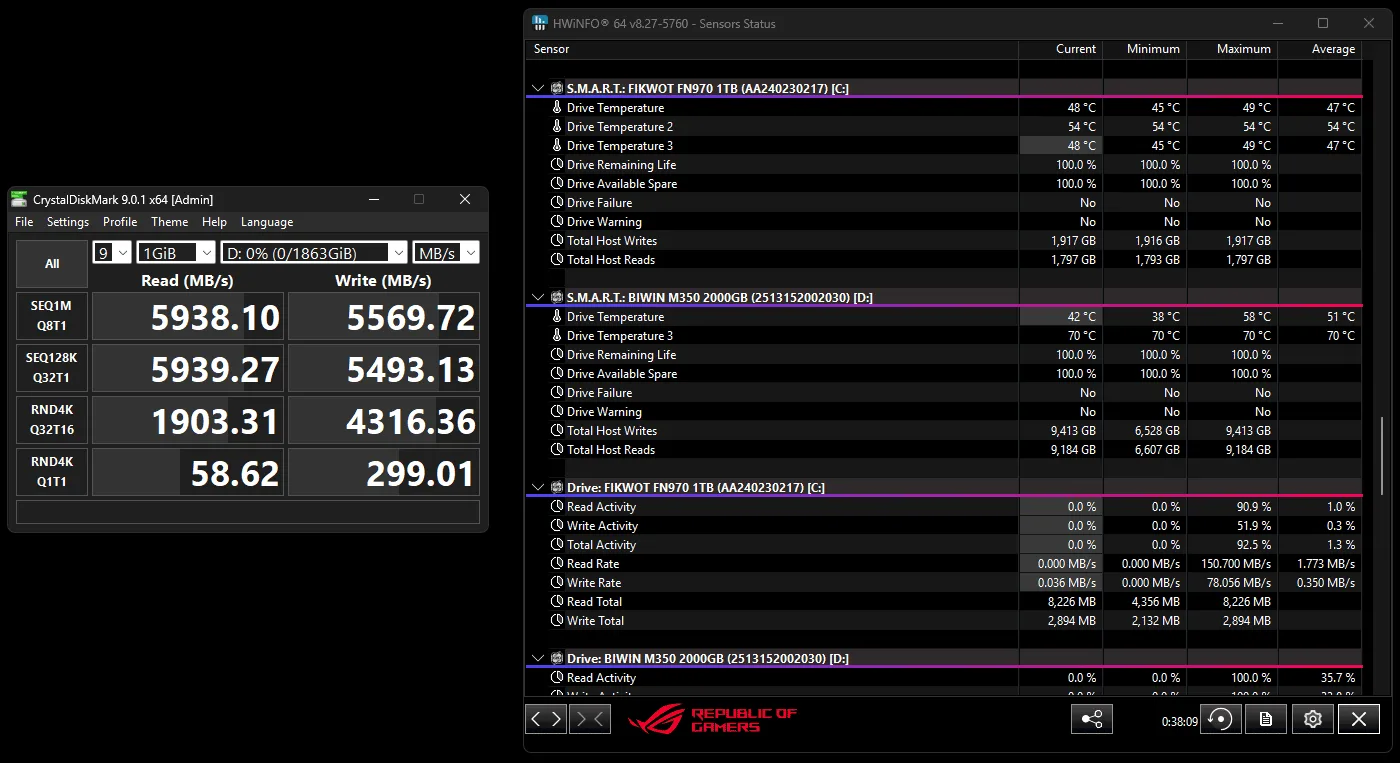Open the Language menu in CrystalDiskMark
Screen dimensions: 1400x763
click(x=267, y=222)
